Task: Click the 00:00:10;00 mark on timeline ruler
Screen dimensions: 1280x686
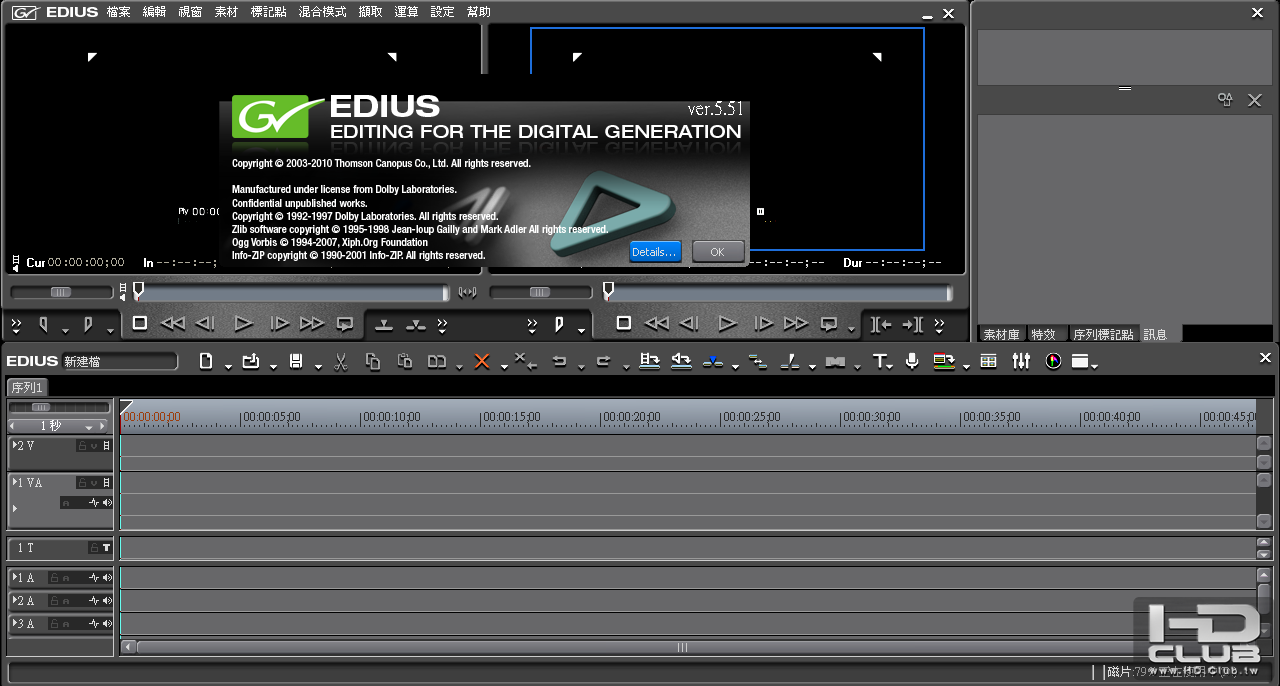Action: (393, 417)
